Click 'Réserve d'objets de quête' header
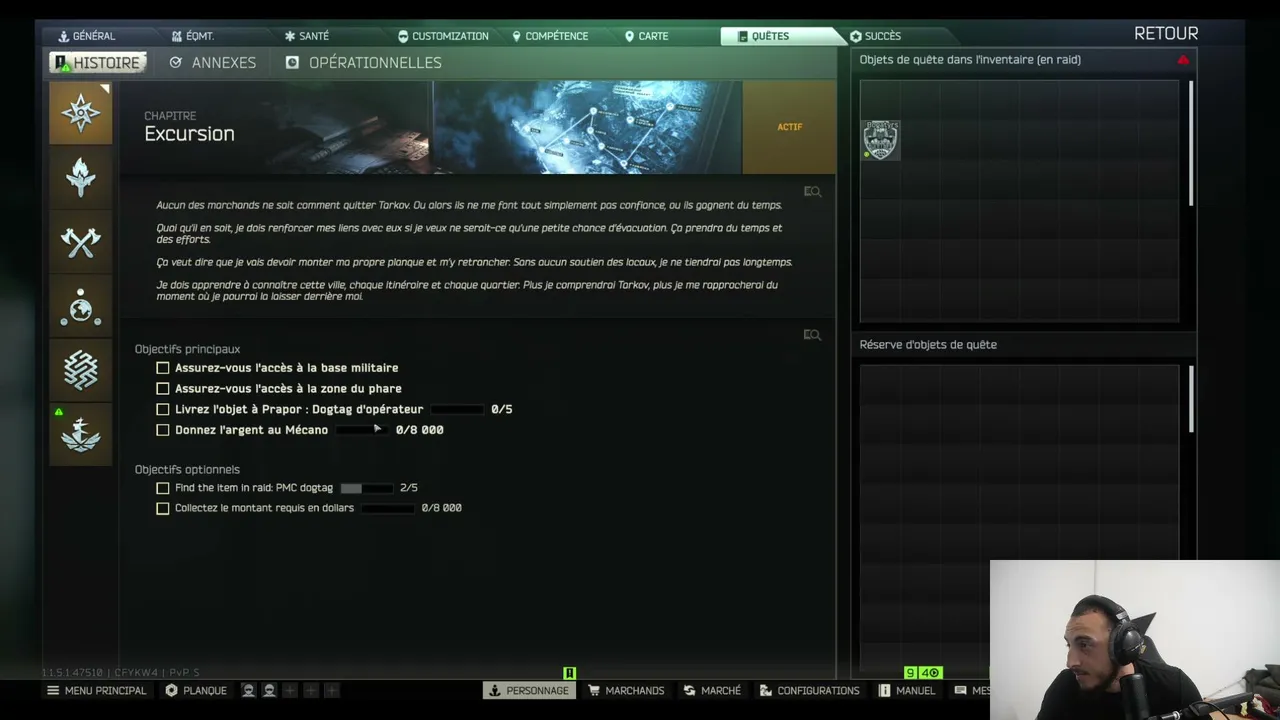 point(928,345)
